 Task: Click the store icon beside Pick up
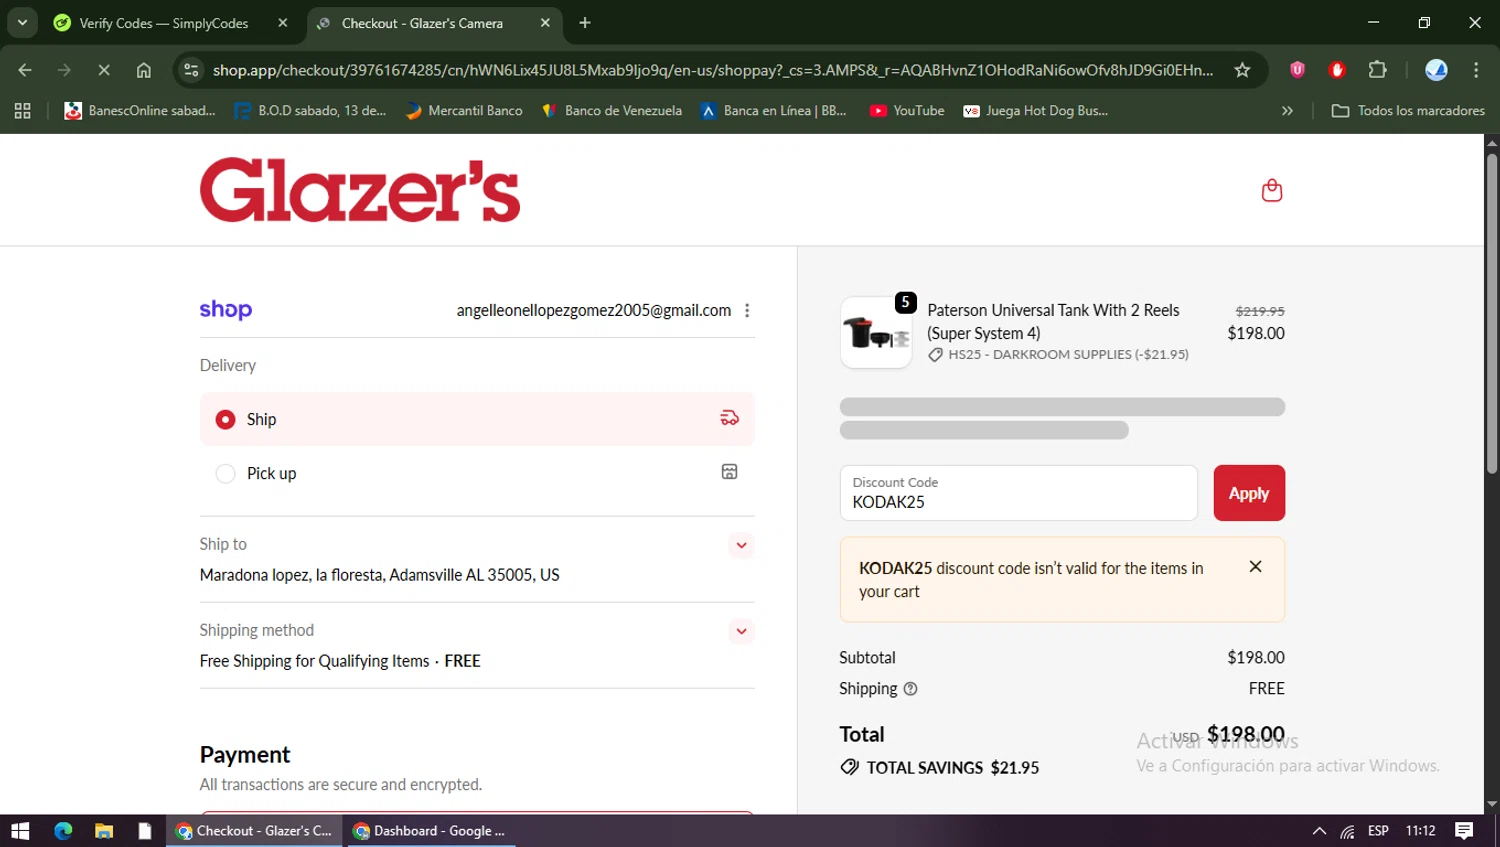(x=730, y=472)
